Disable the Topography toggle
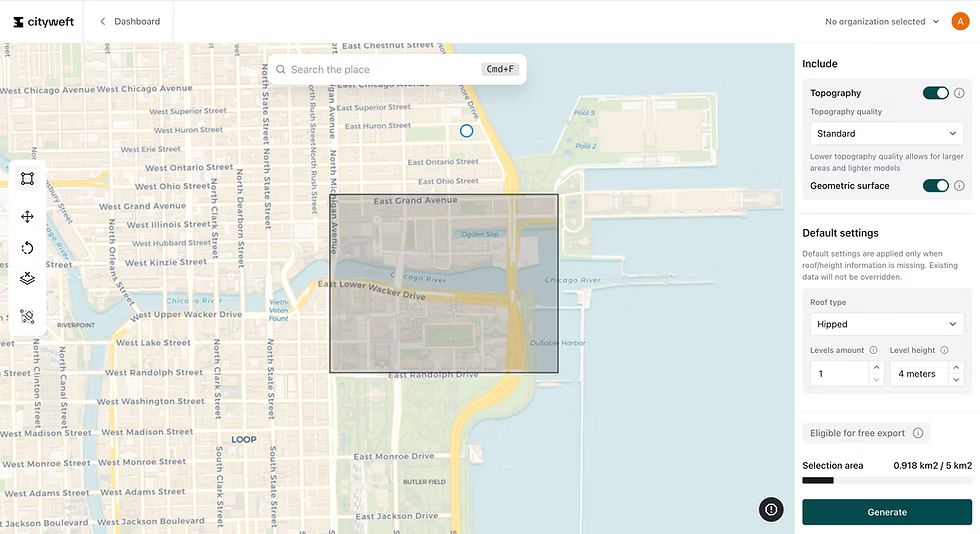The width and height of the screenshot is (980, 534). [x=935, y=93]
